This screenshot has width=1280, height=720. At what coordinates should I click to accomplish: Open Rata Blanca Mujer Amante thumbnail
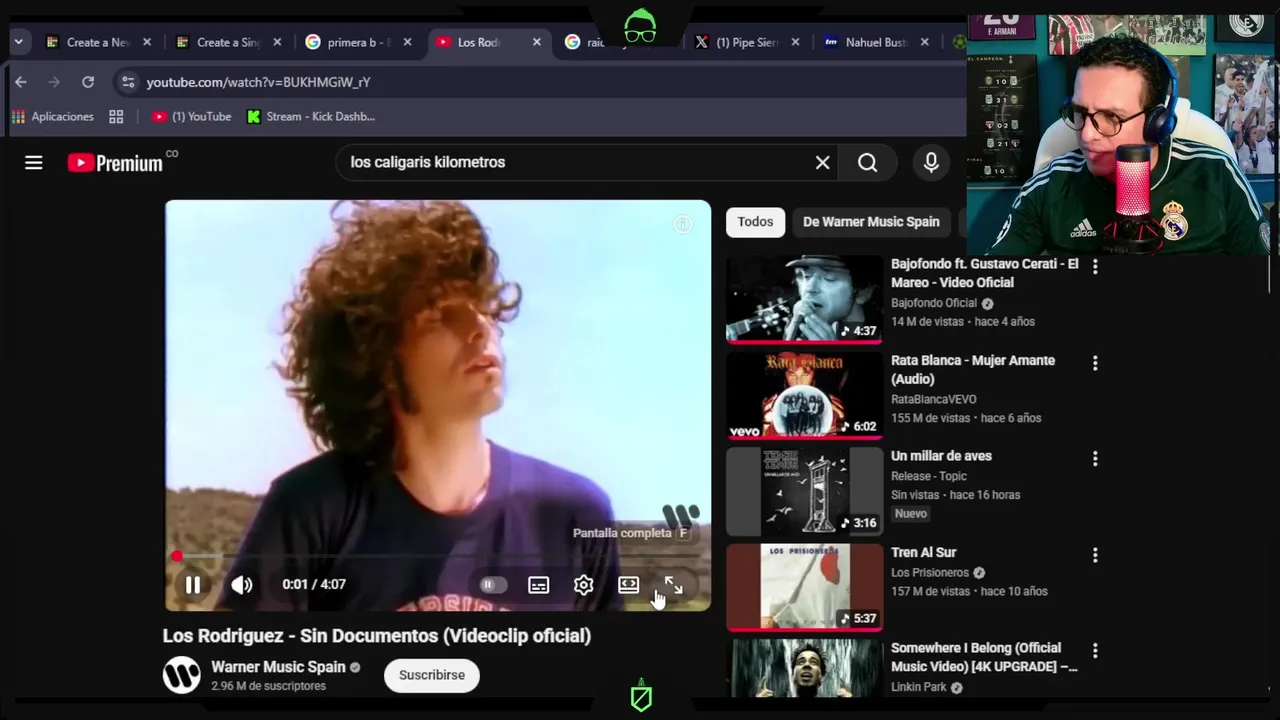click(x=804, y=395)
